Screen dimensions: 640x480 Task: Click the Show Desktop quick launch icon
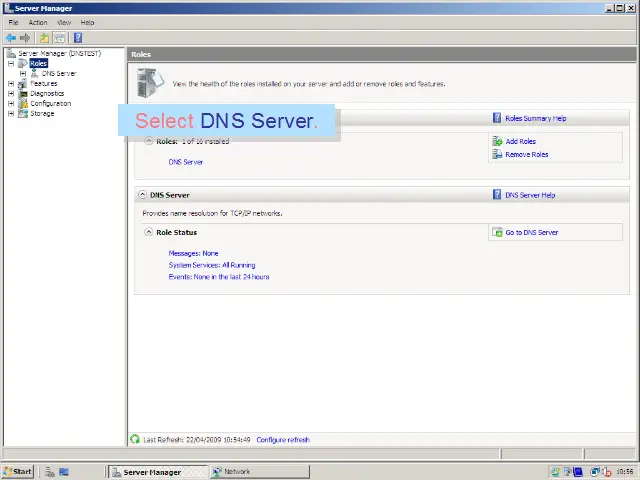click(64, 472)
